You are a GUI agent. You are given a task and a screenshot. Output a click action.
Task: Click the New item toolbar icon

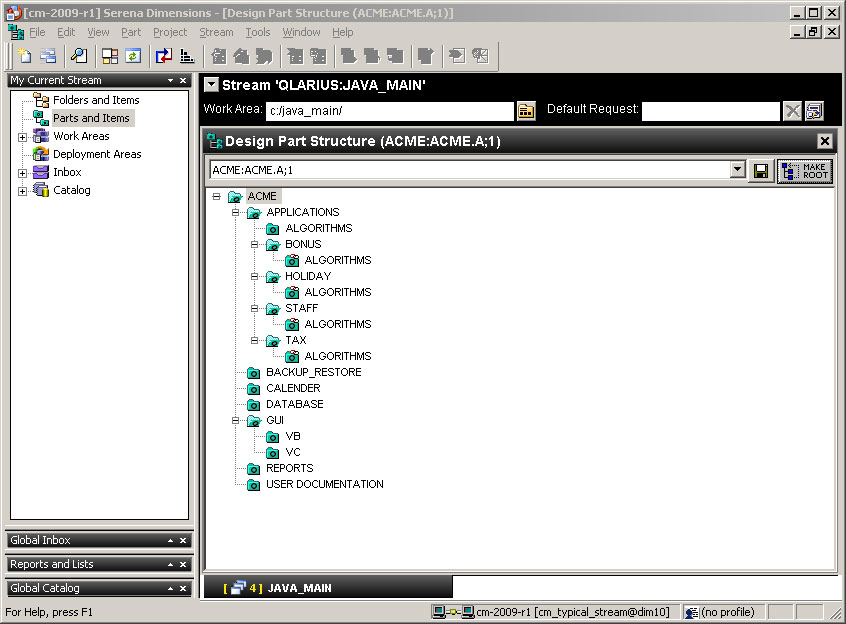25,56
